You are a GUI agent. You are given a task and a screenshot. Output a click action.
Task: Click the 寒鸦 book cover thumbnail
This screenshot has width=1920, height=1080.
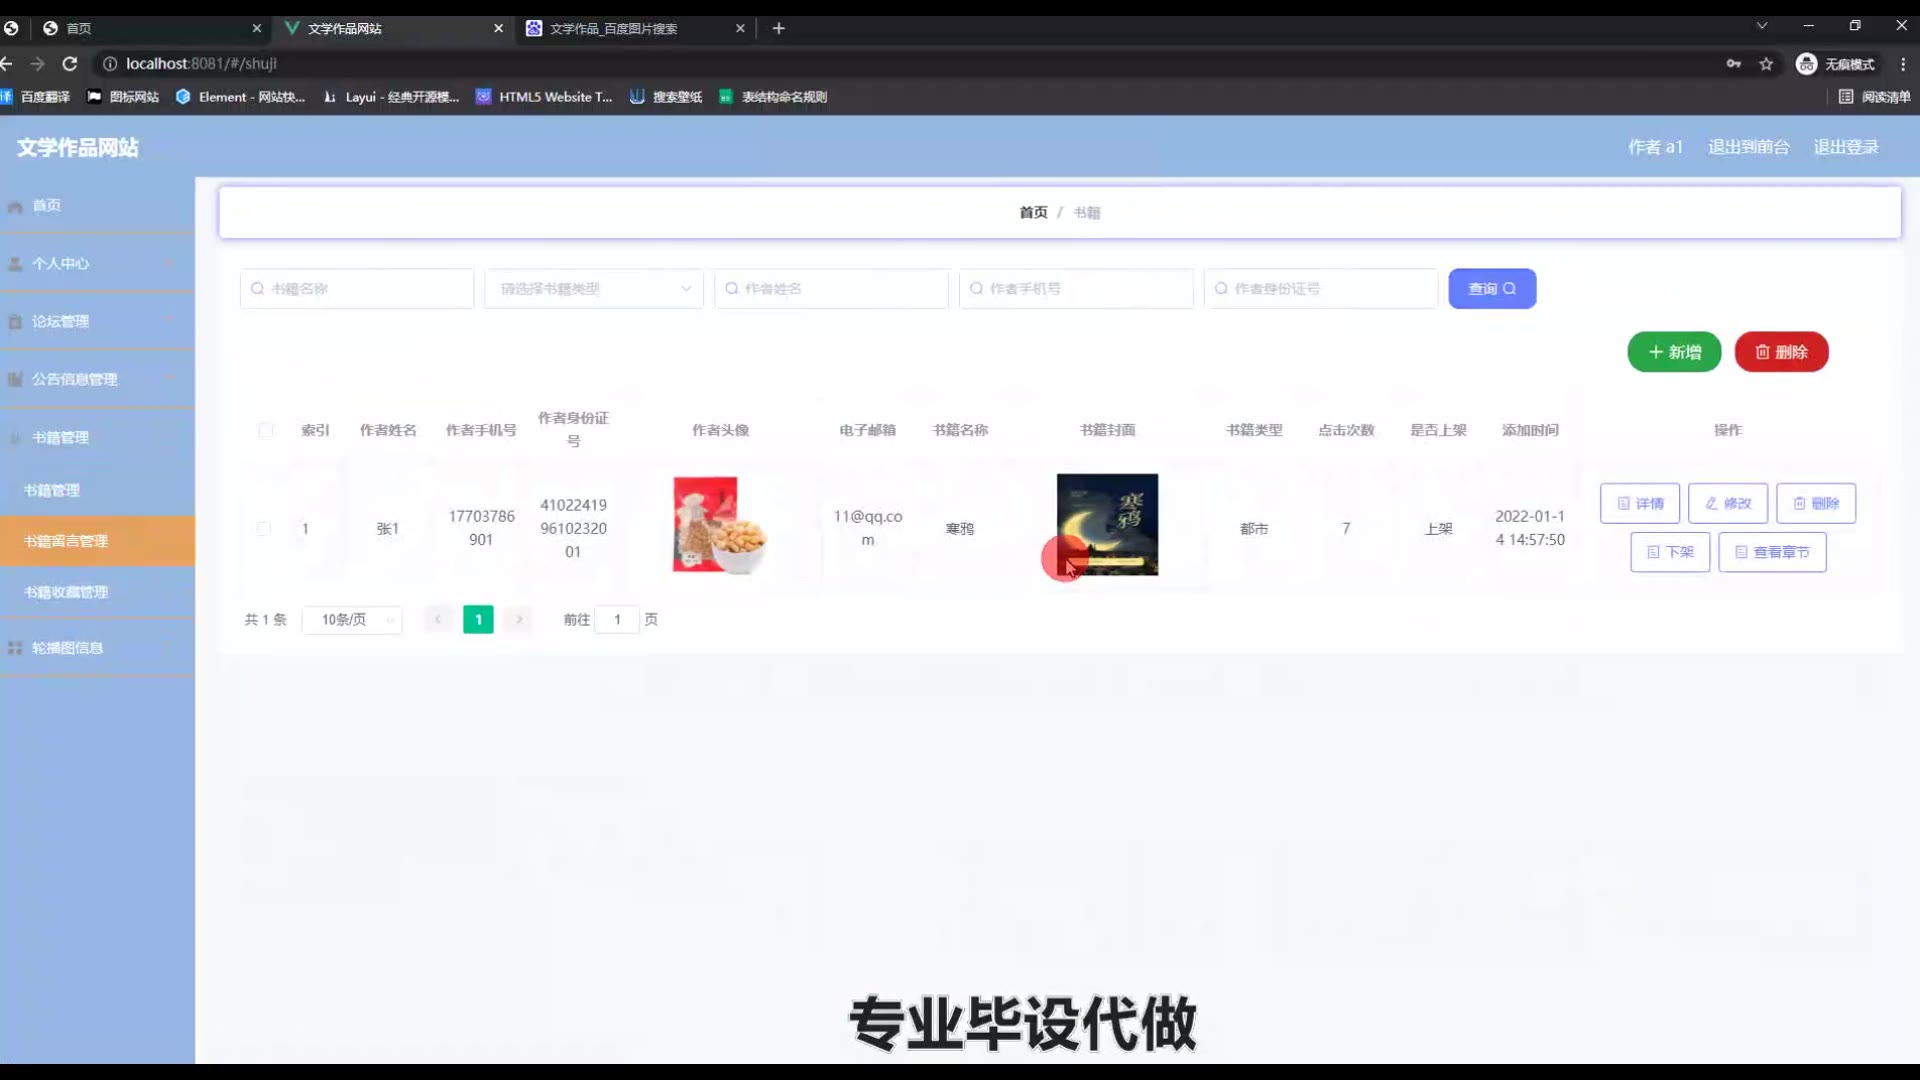[x=1107, y=524]
